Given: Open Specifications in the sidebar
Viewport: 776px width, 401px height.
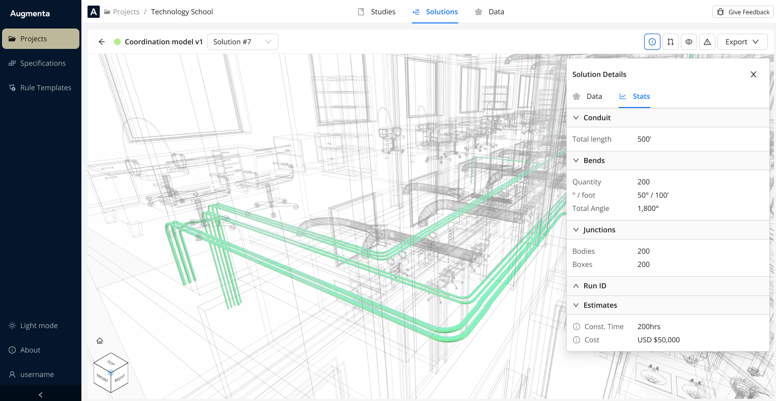Looking at the screenshot, I should coord(41,63).
